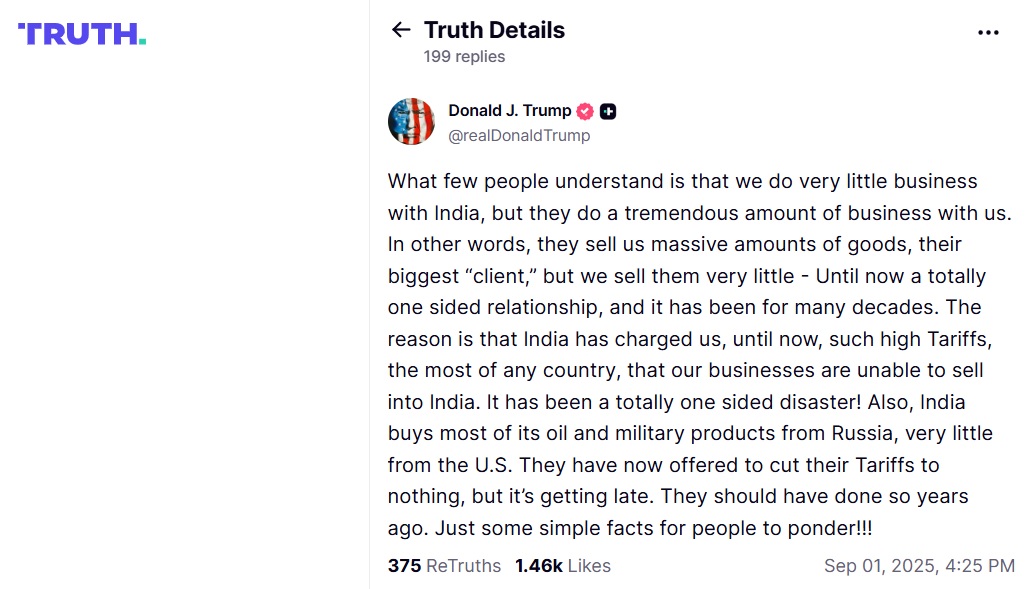The image size is (1029, 589).
Task: Show the 1.46k Likes list
Action: point(563,566)
